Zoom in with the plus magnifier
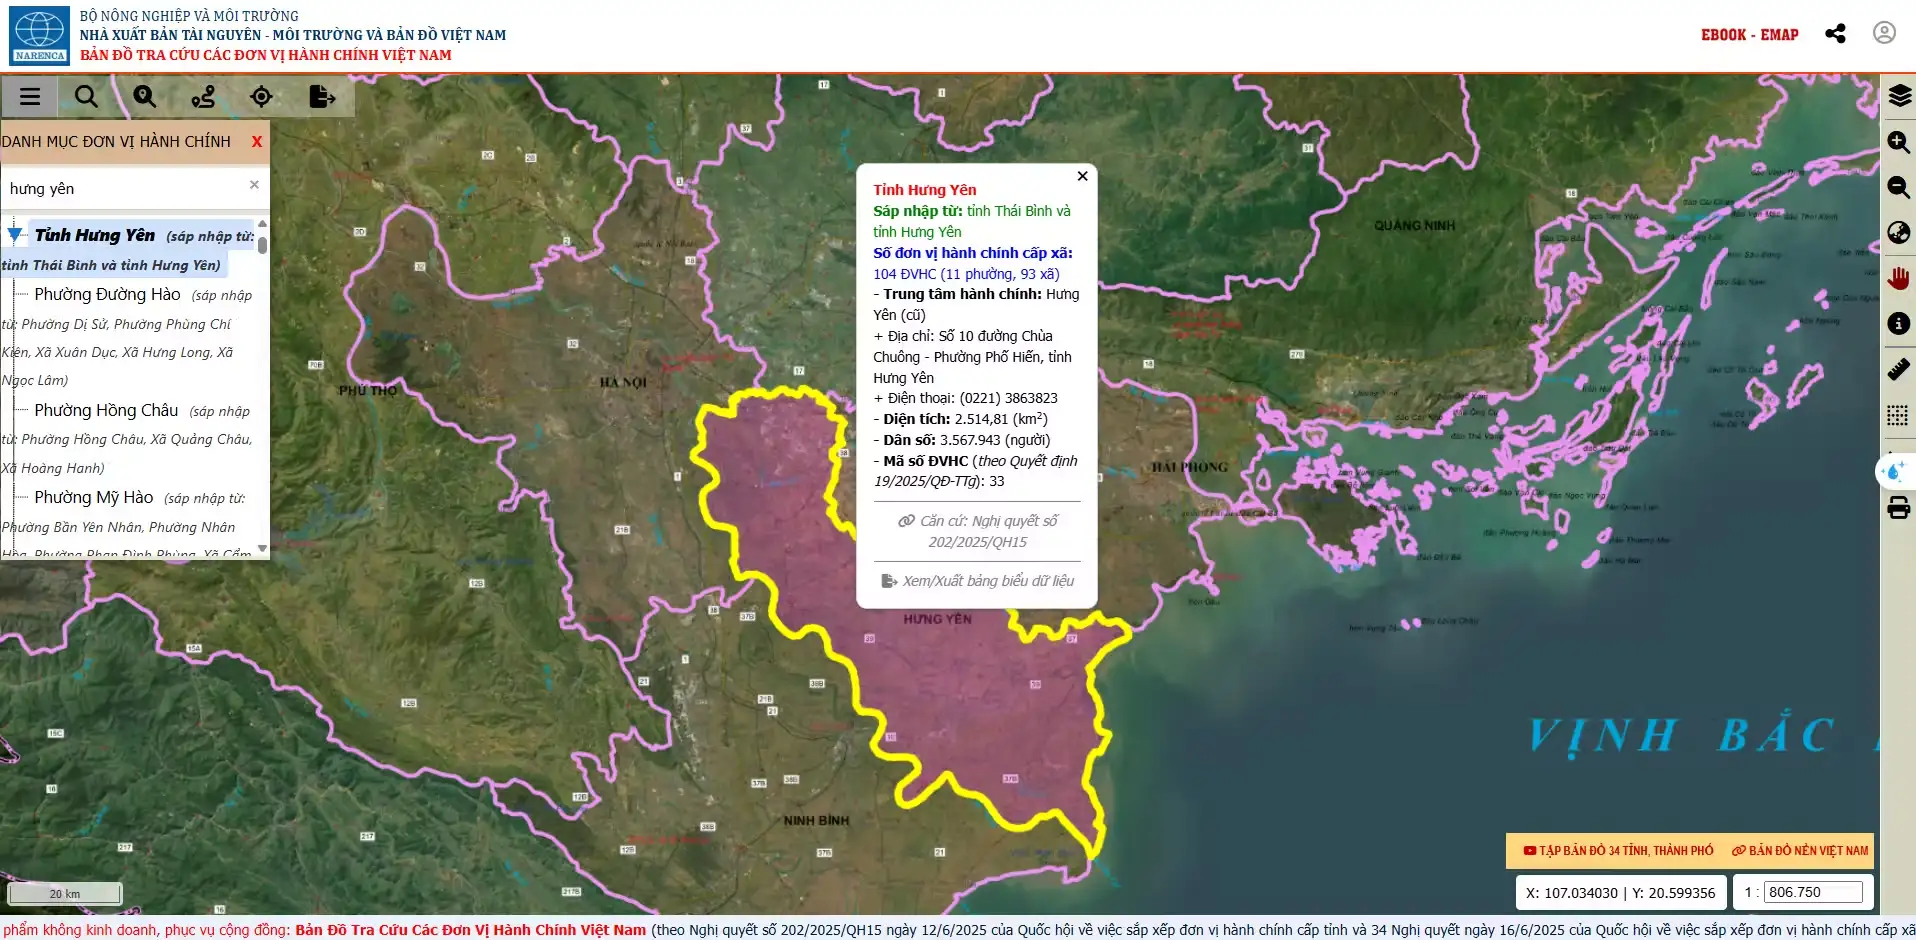 pos(1899,142)
